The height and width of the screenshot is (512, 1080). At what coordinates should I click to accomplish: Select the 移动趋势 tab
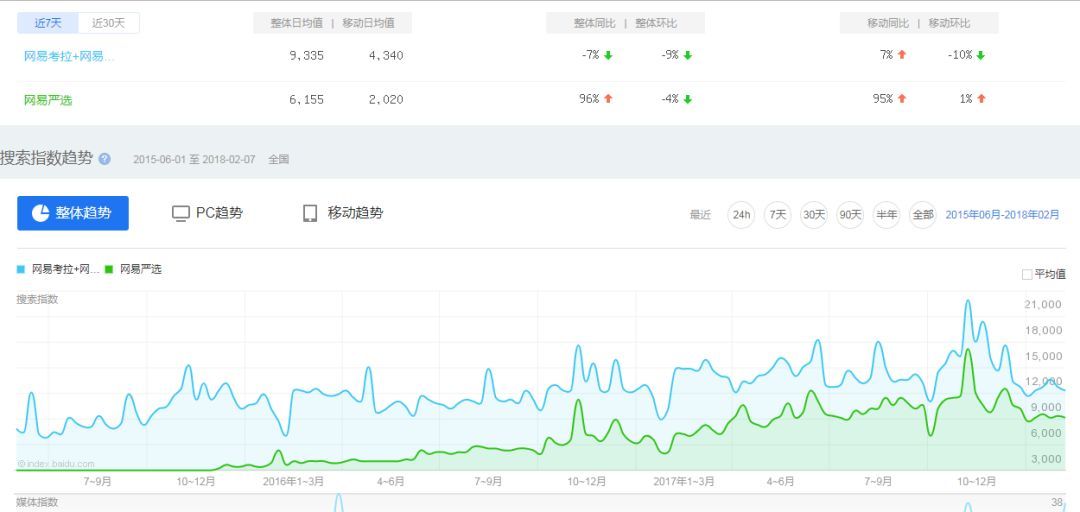tap(343, 213)
